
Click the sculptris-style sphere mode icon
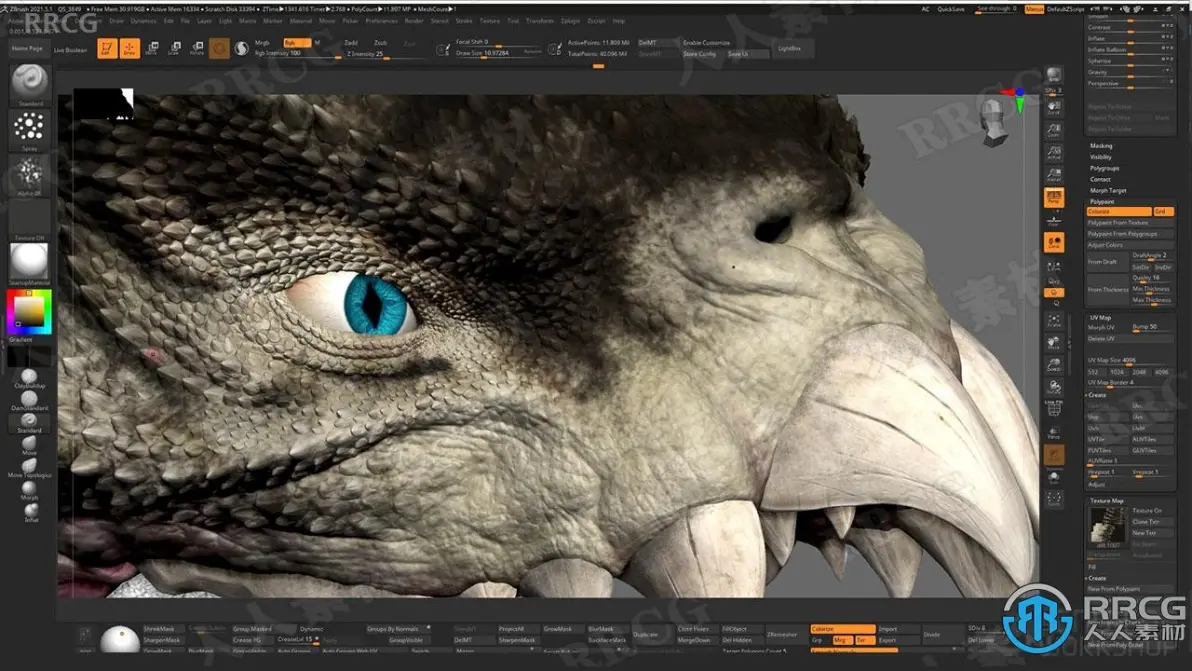click(242, 49)
